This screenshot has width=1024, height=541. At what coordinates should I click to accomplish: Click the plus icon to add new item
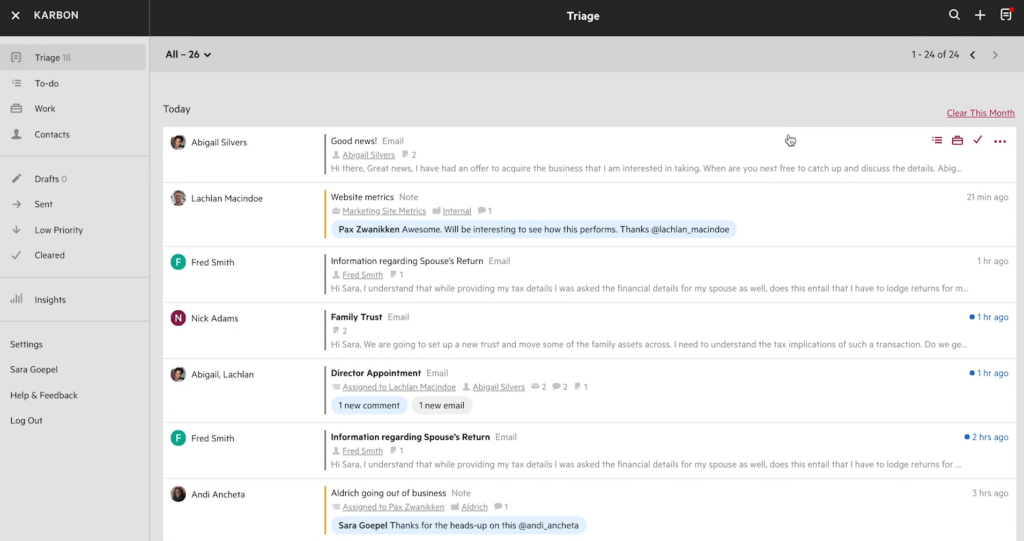pos(980,15)
